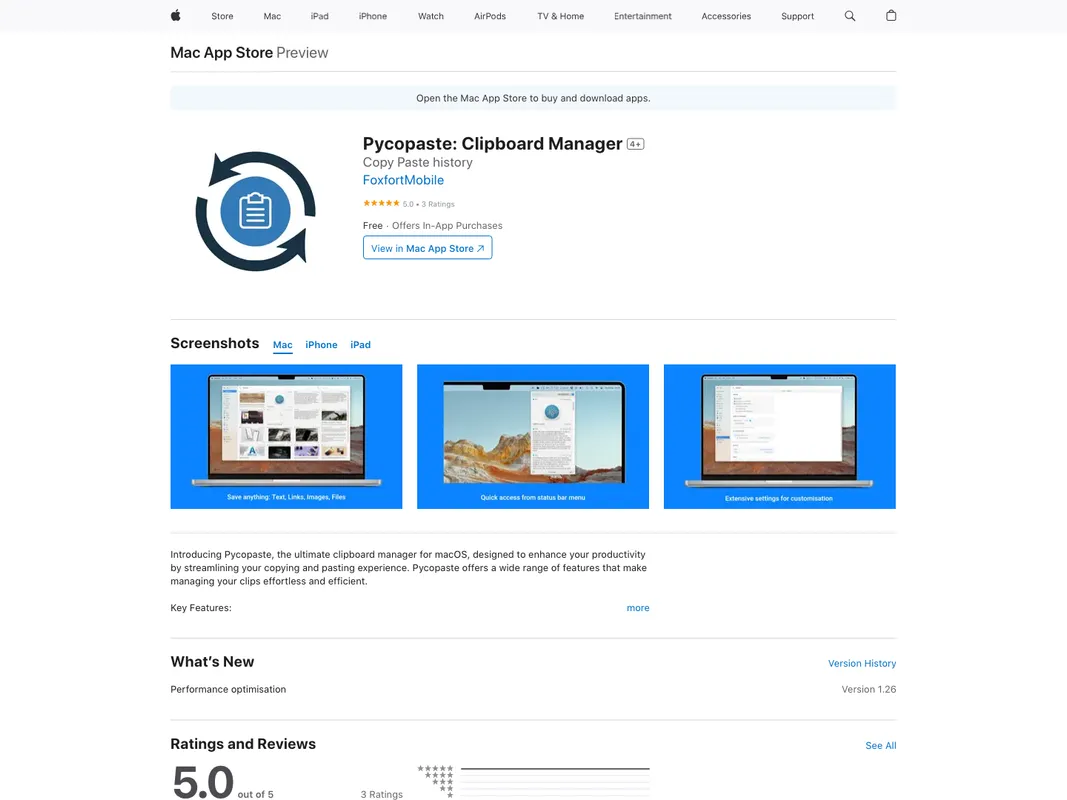This screenshot has height=800, width=1067.
Task: Open the Version History link
Action: tap(861, 664)
